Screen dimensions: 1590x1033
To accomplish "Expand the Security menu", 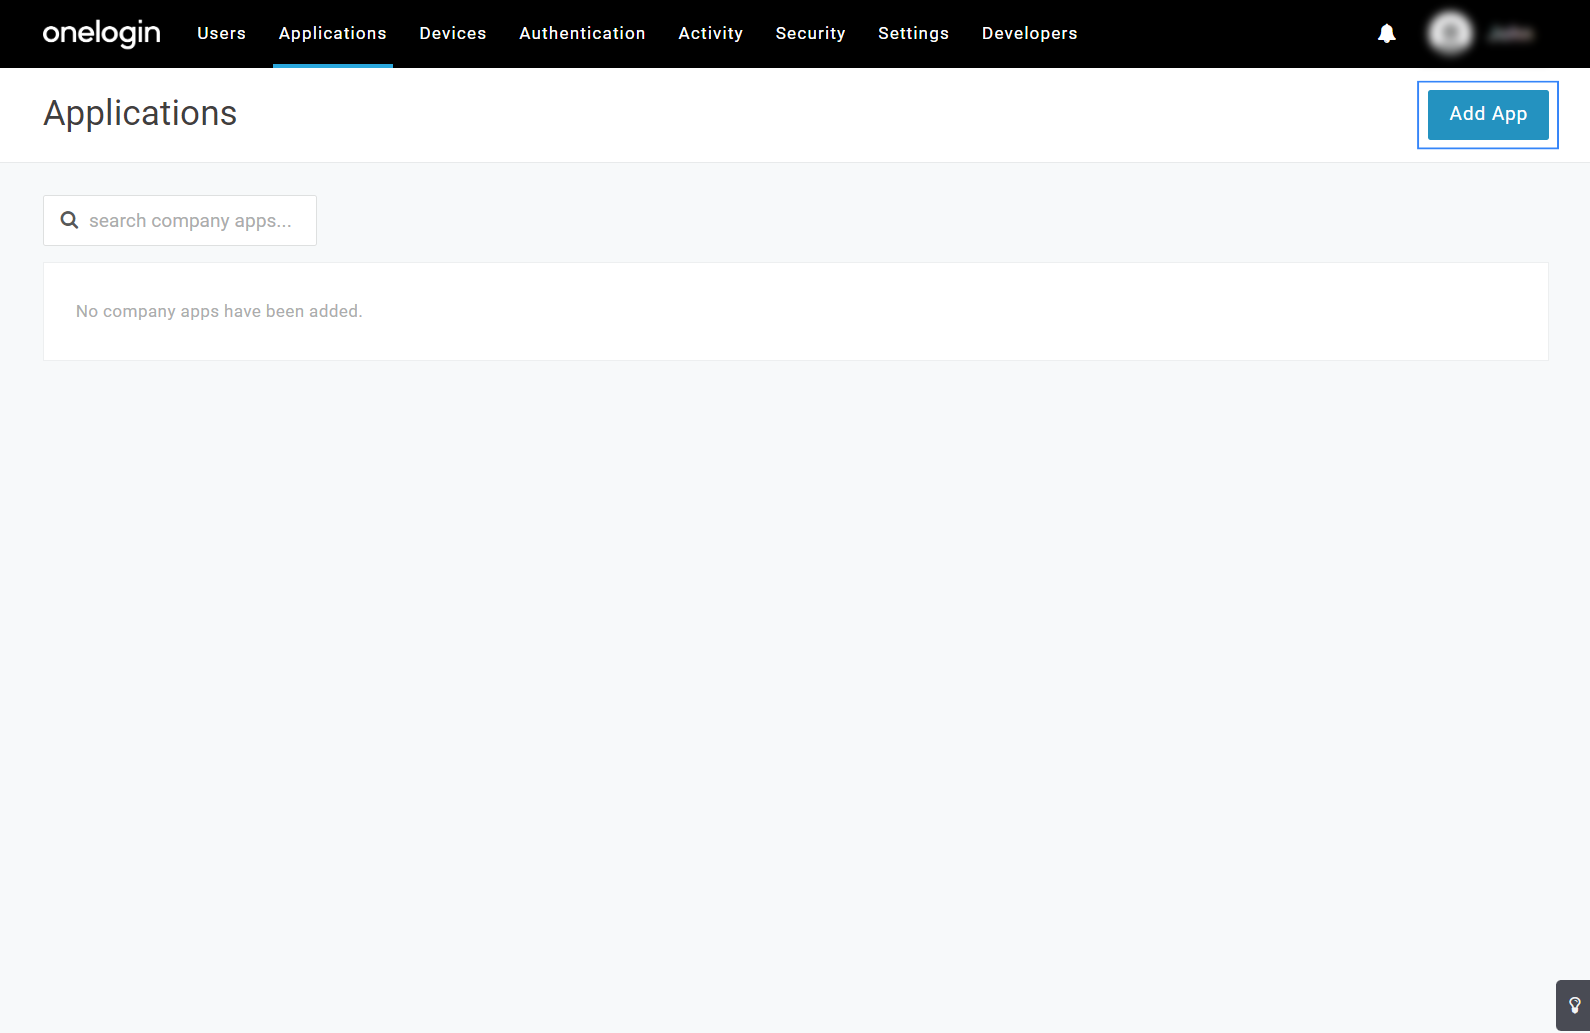I will [x=810, y=33].
